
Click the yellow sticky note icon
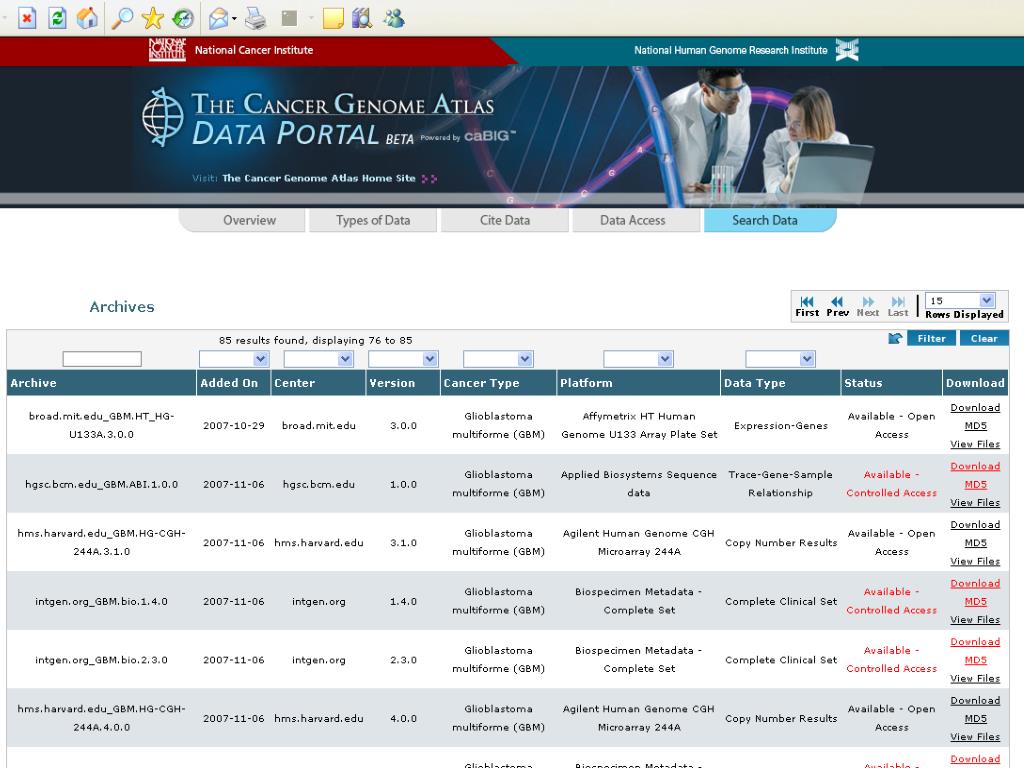[333, 18]
